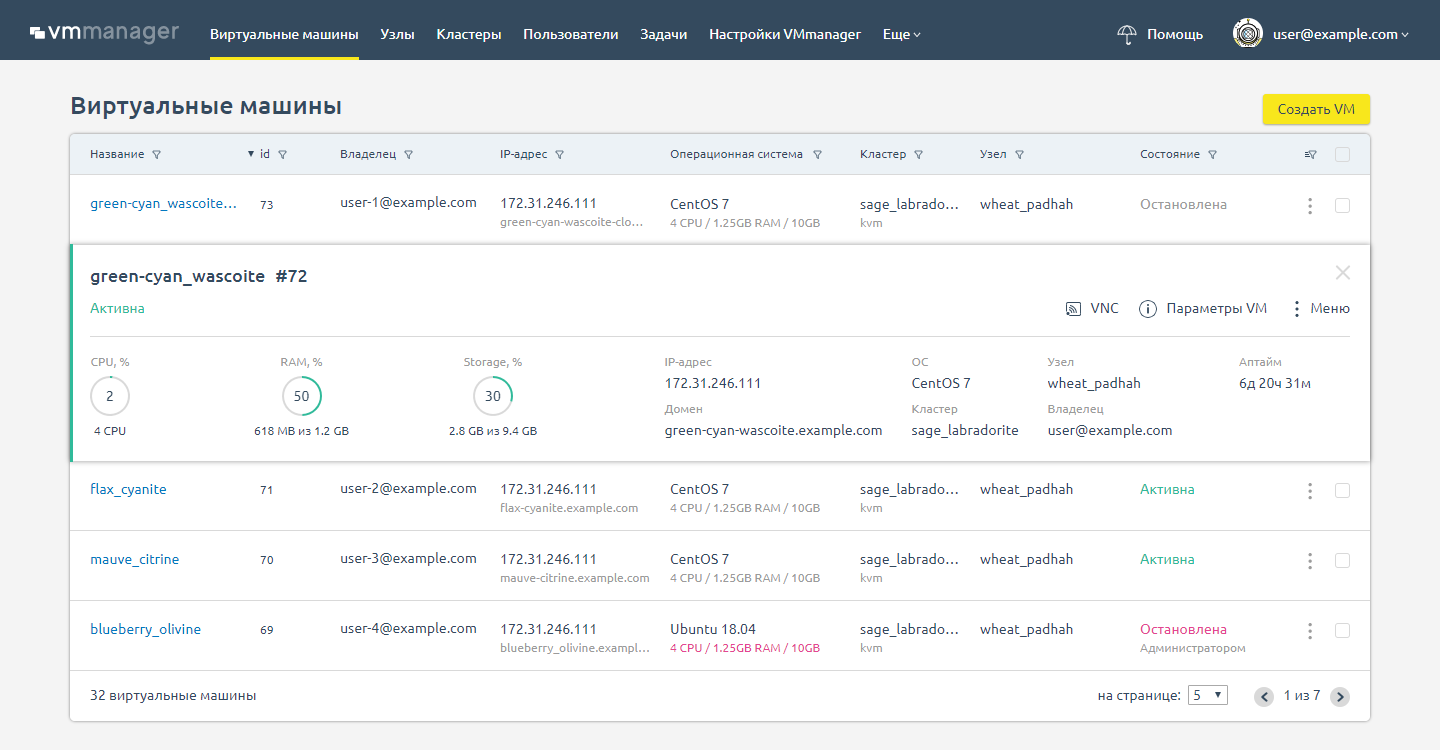The height and width of the screenshot is (750, 1440).
Task: Click the user avatar image
Action: pos(1247,34)
